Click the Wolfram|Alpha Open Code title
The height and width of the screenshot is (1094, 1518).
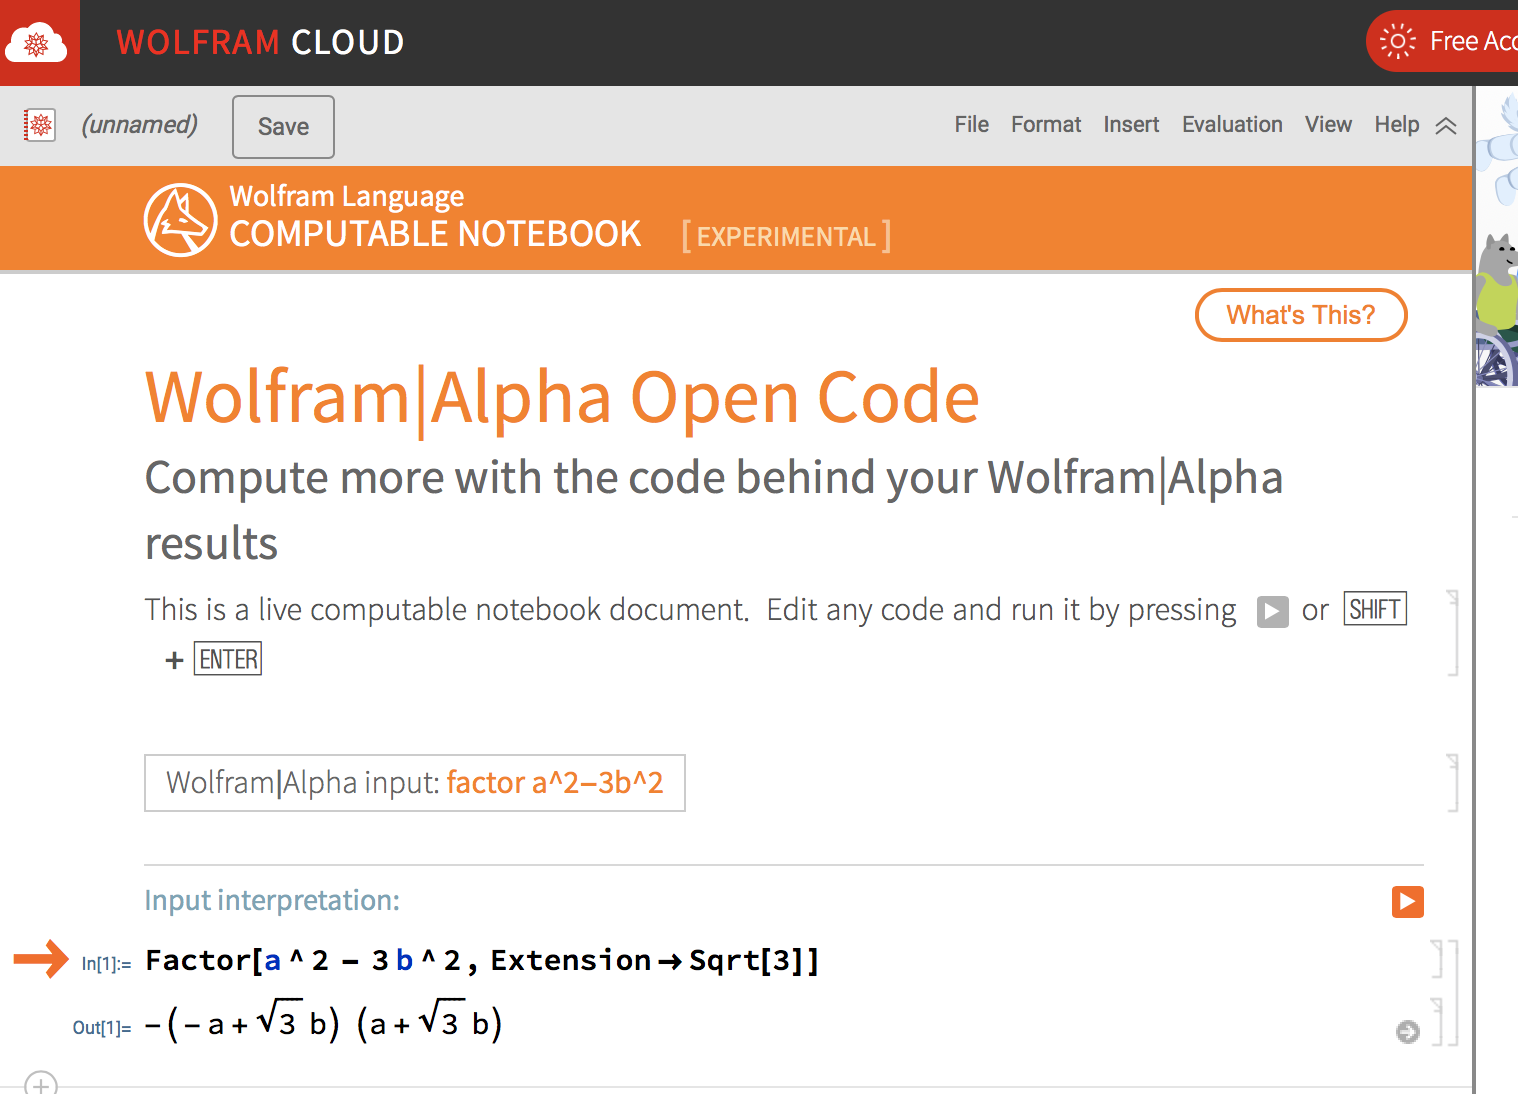[x=562, y=398]
